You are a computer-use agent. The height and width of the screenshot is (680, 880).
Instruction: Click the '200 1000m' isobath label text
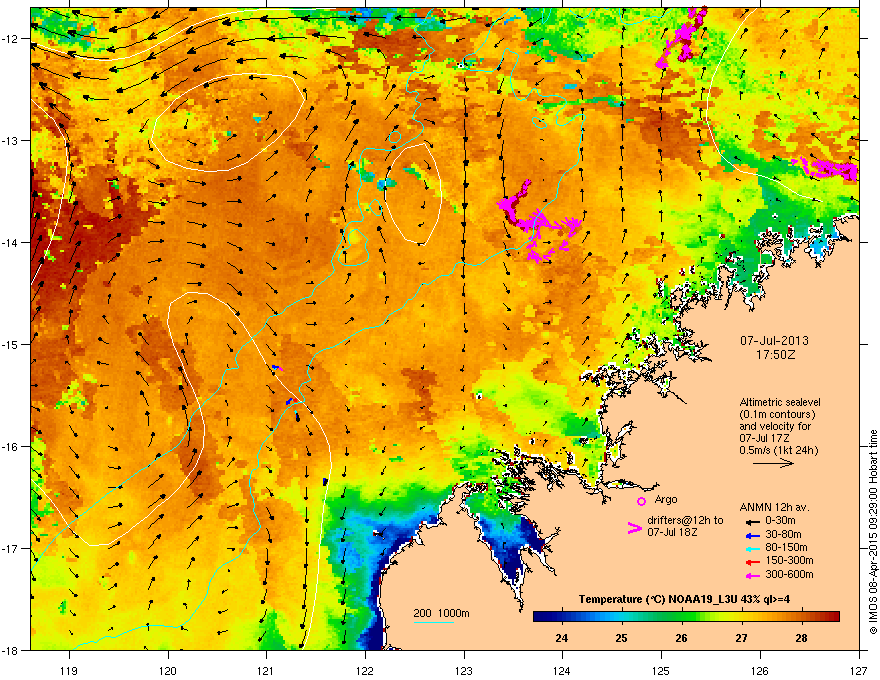(441, 613)
